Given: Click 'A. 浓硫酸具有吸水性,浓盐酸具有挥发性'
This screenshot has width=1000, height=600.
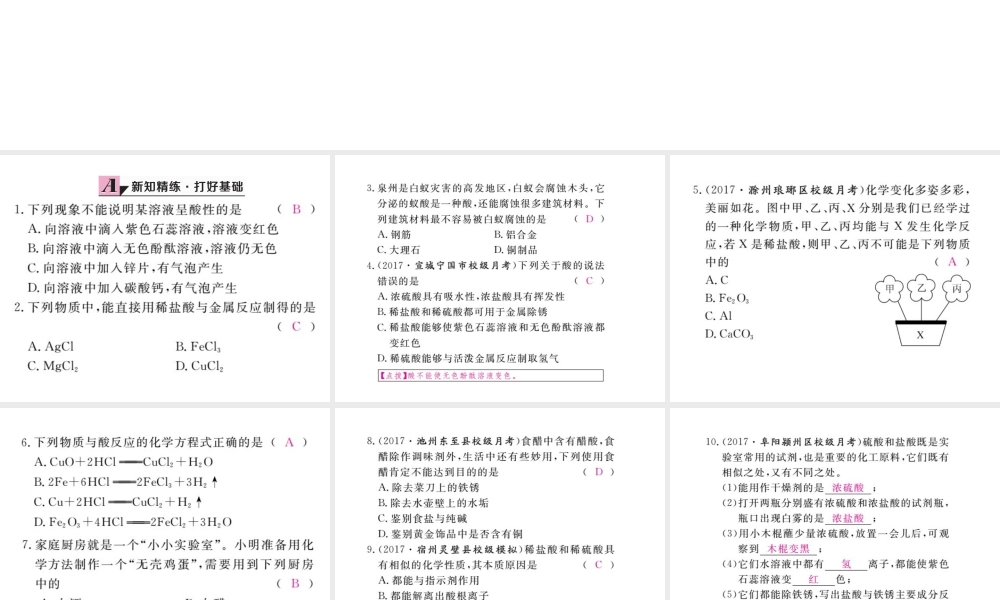Looking at the screenshot, I should [x=471, y=296].
